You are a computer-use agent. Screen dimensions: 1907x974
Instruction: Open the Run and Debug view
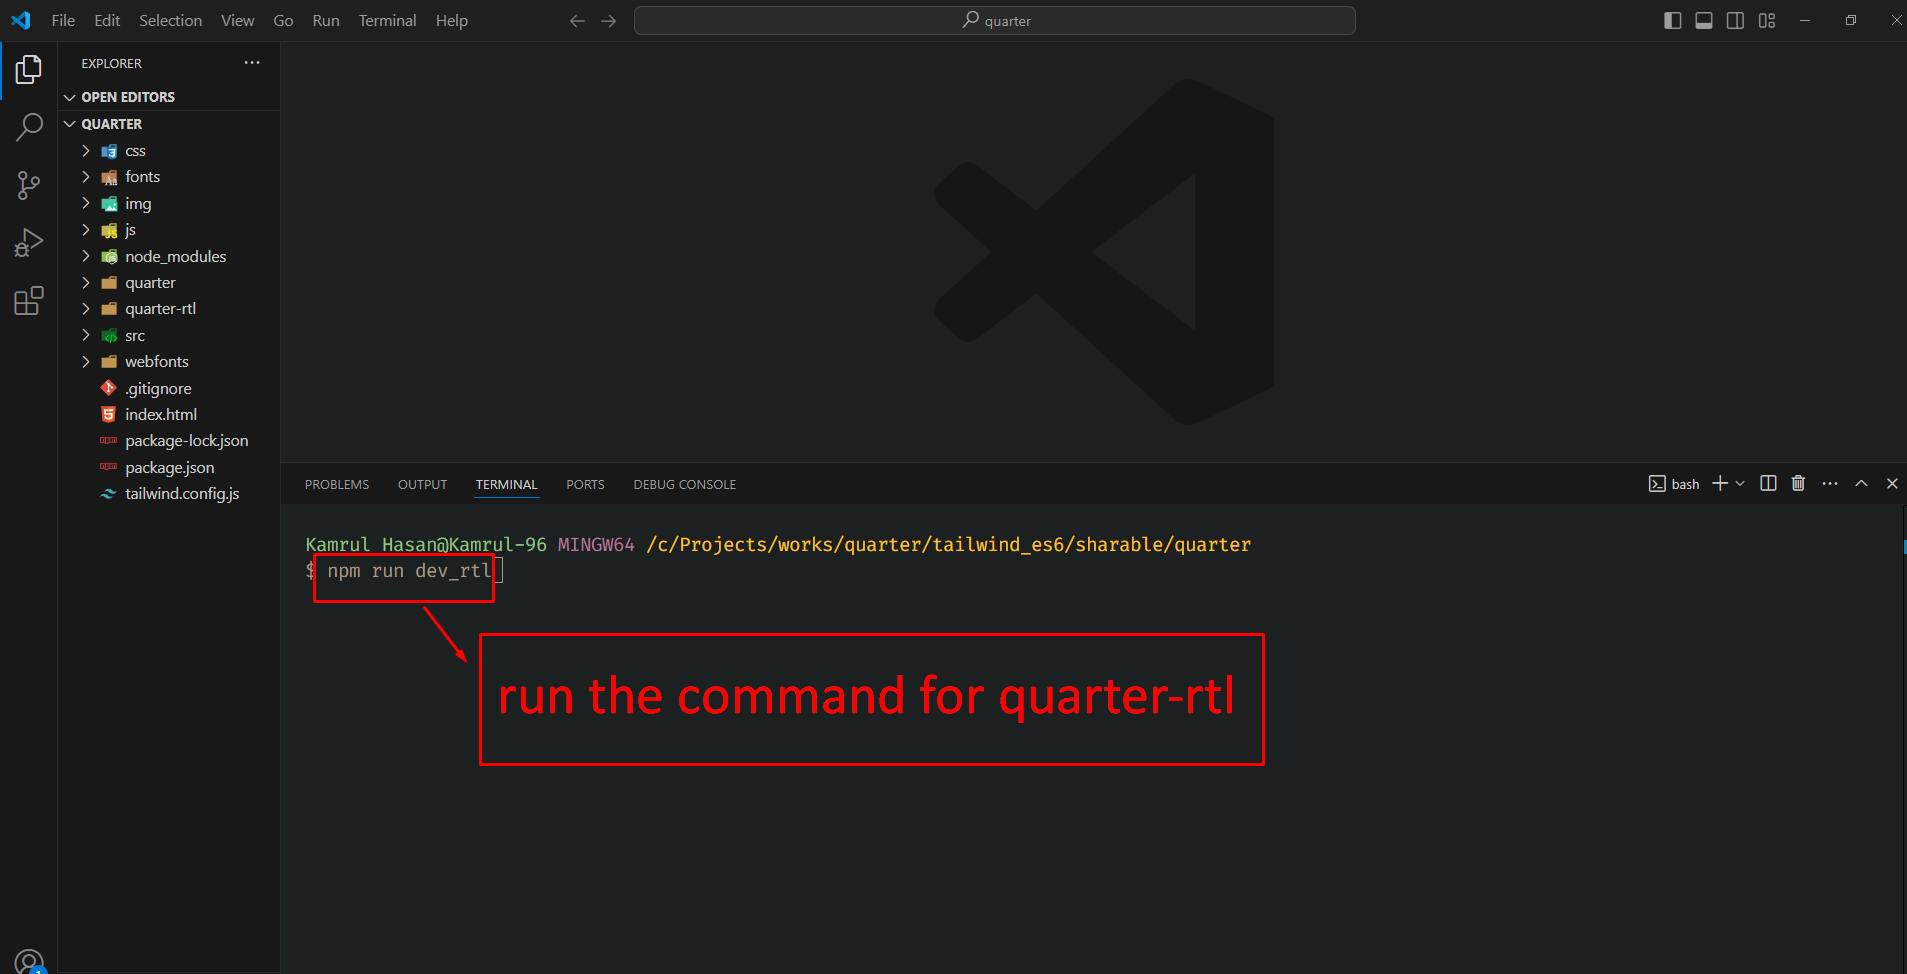[29, 243]
